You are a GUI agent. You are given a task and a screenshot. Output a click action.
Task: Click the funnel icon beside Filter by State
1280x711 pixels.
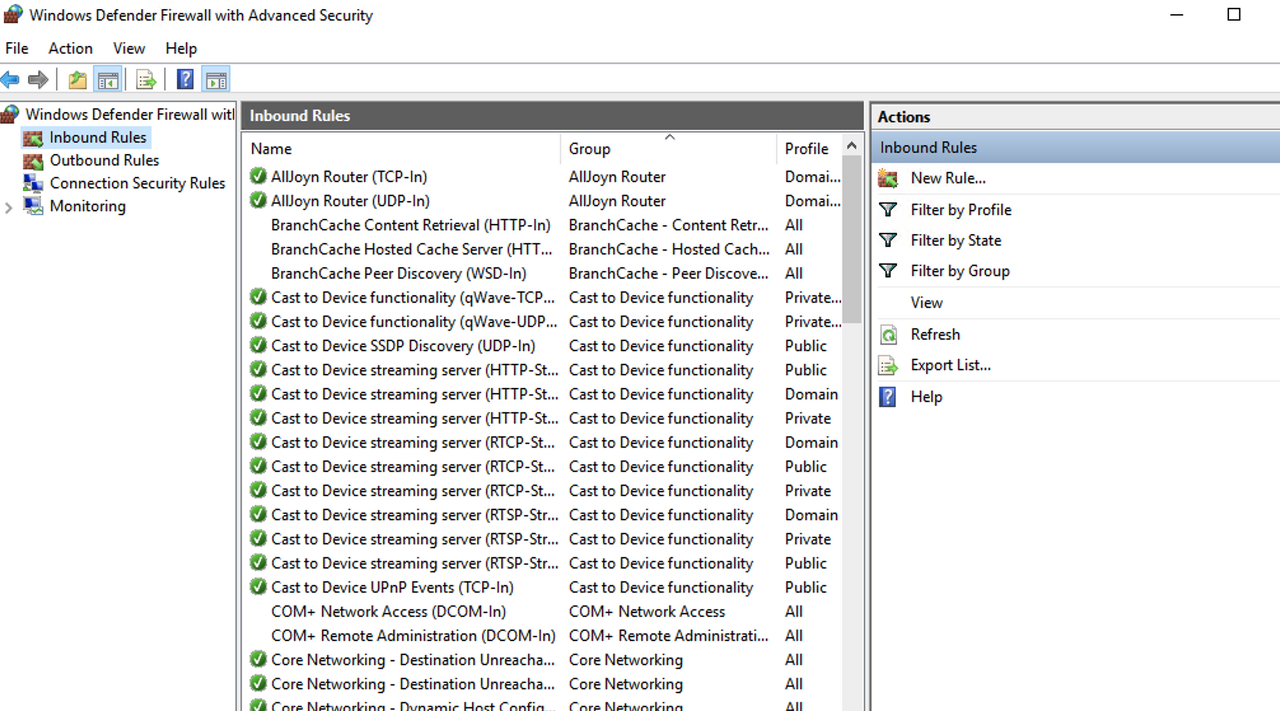point(888,240)
